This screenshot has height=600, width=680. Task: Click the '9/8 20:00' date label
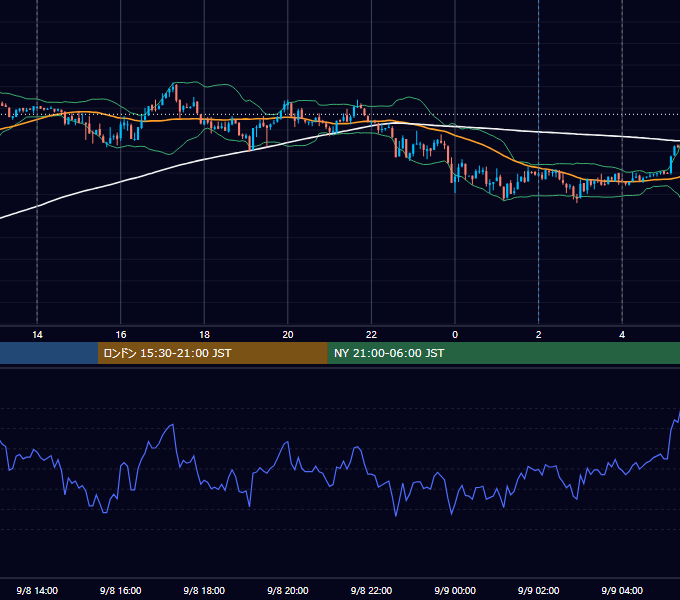coord(288,590)
